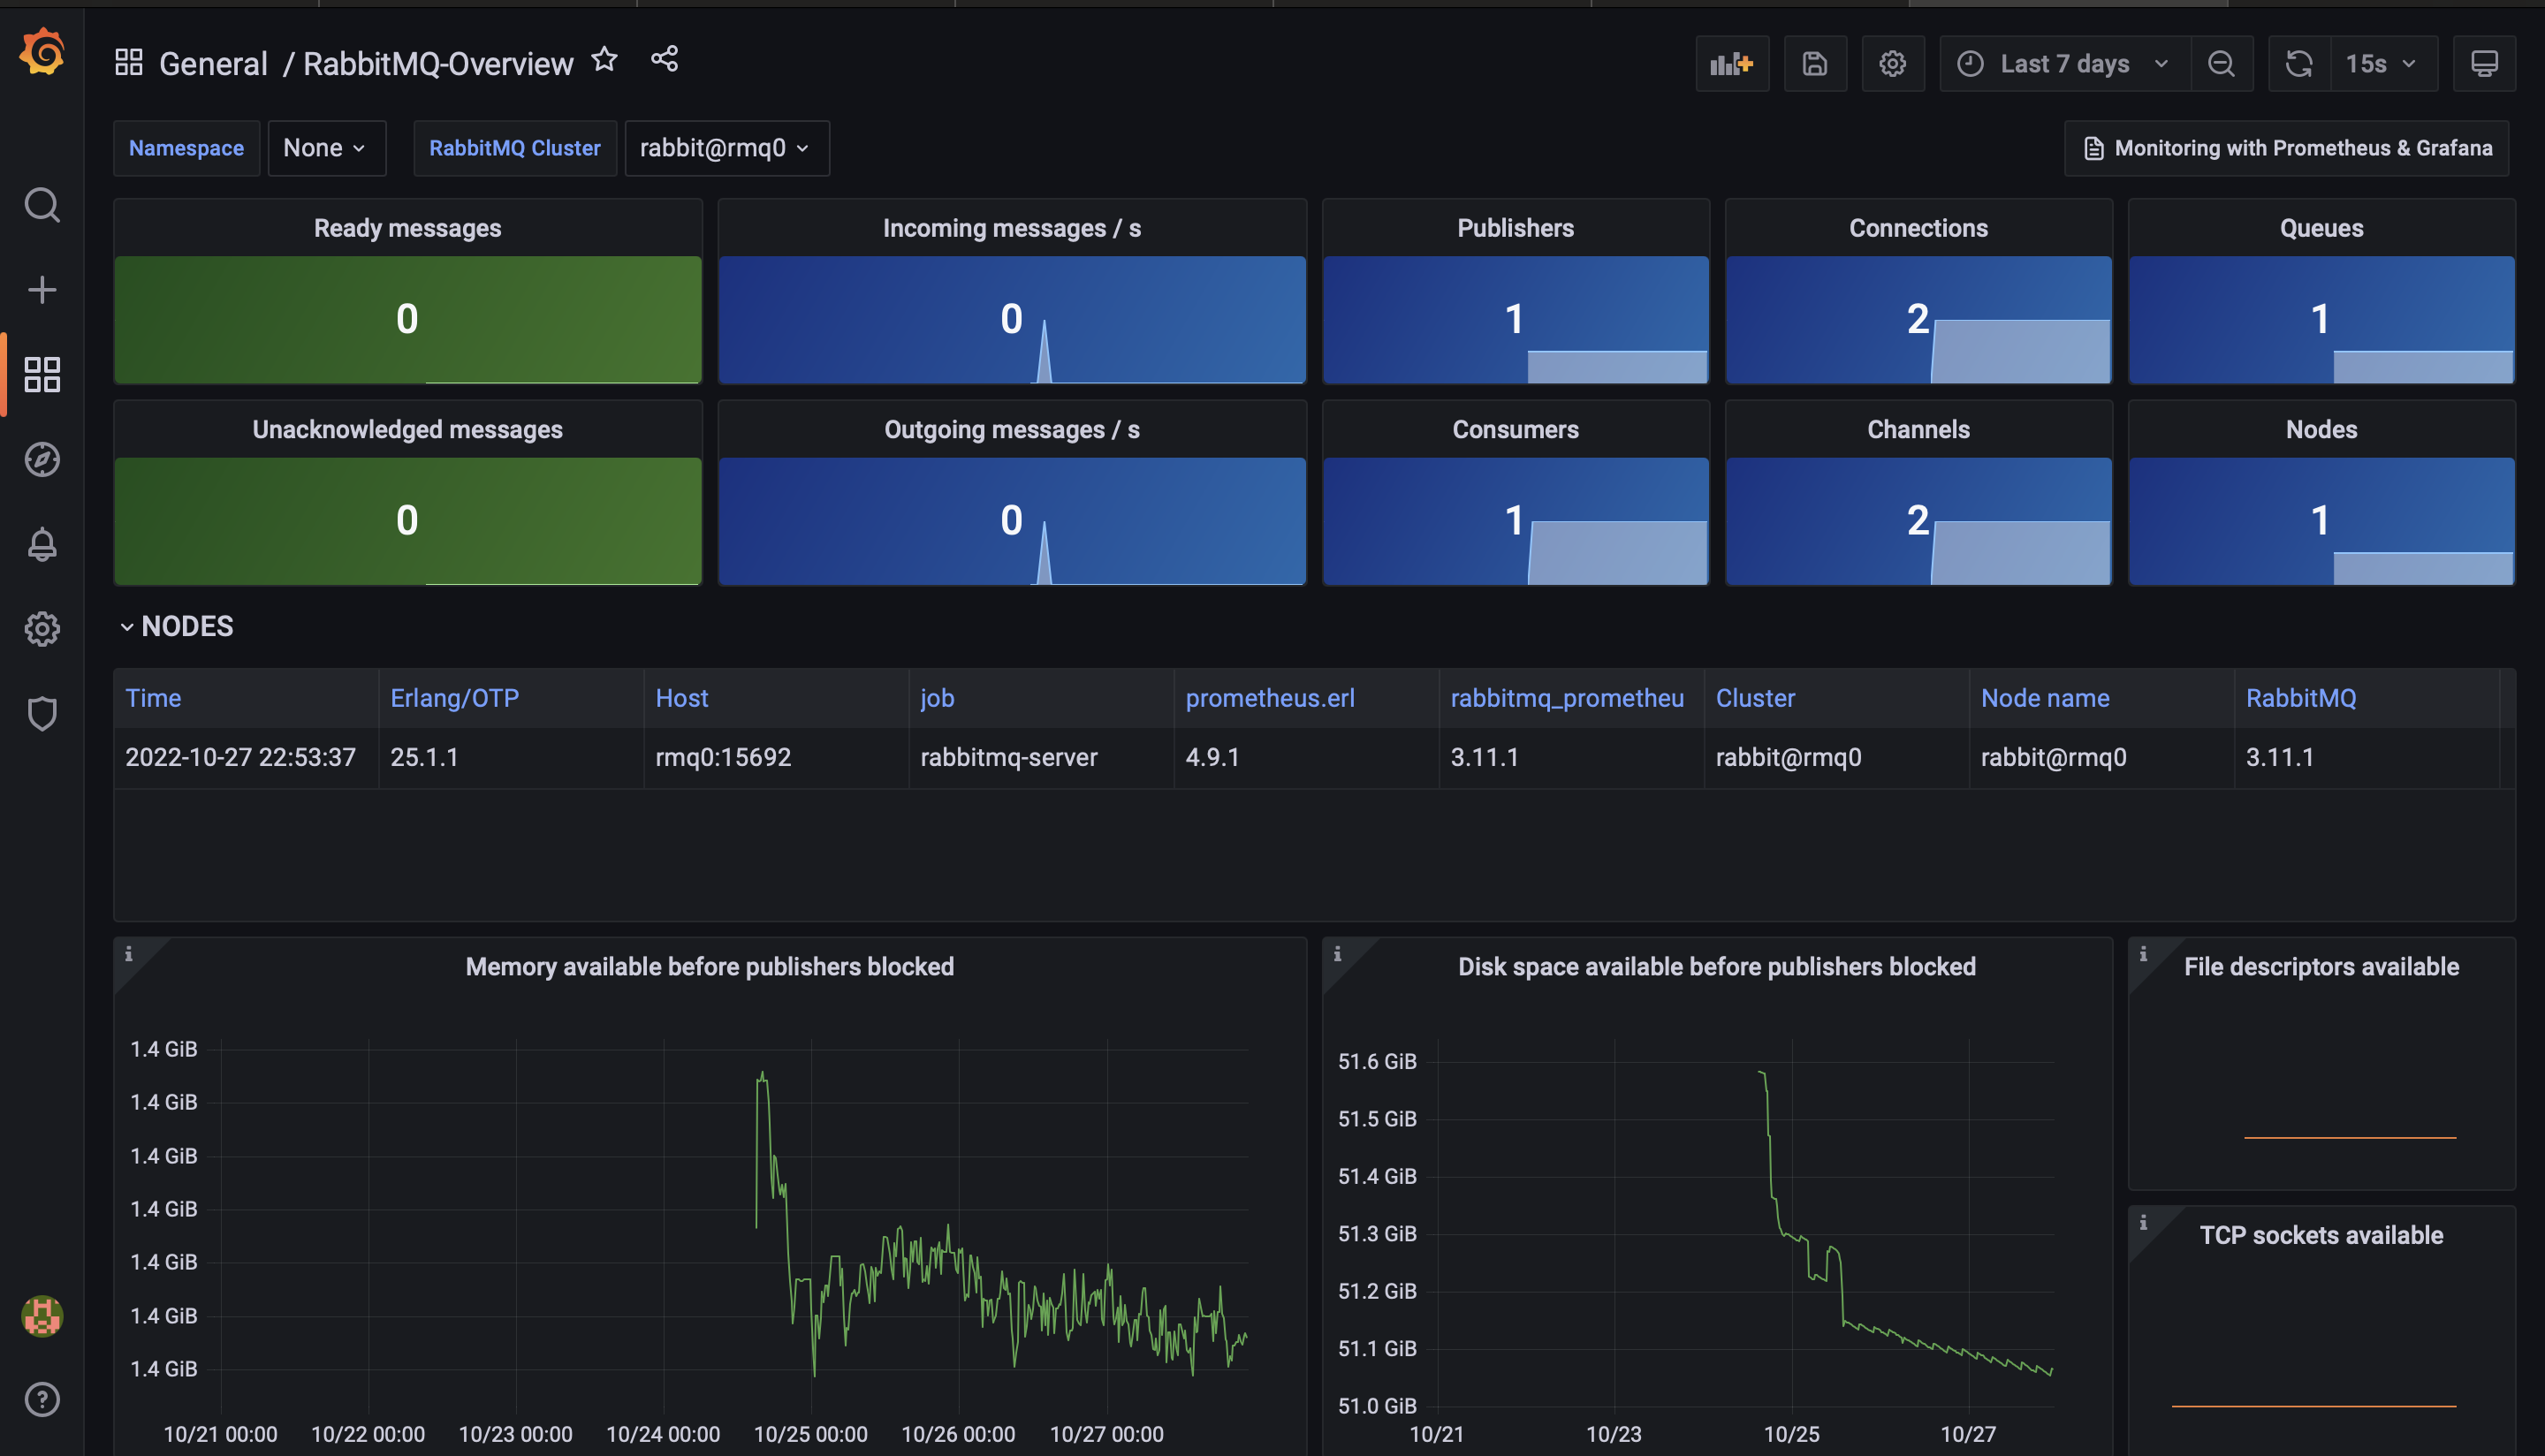
Task: Open the Server Admin shield icon
Action: click(x=42, y=714)
